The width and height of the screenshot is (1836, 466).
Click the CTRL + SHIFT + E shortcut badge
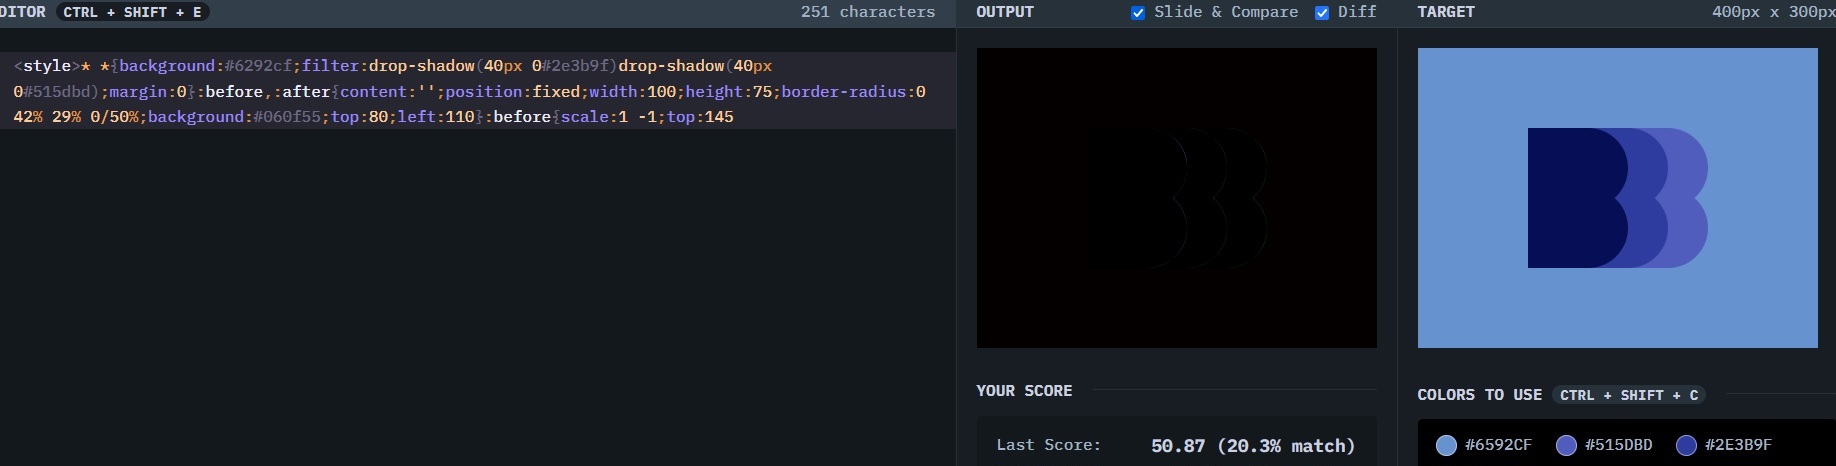tap(132, 12)
